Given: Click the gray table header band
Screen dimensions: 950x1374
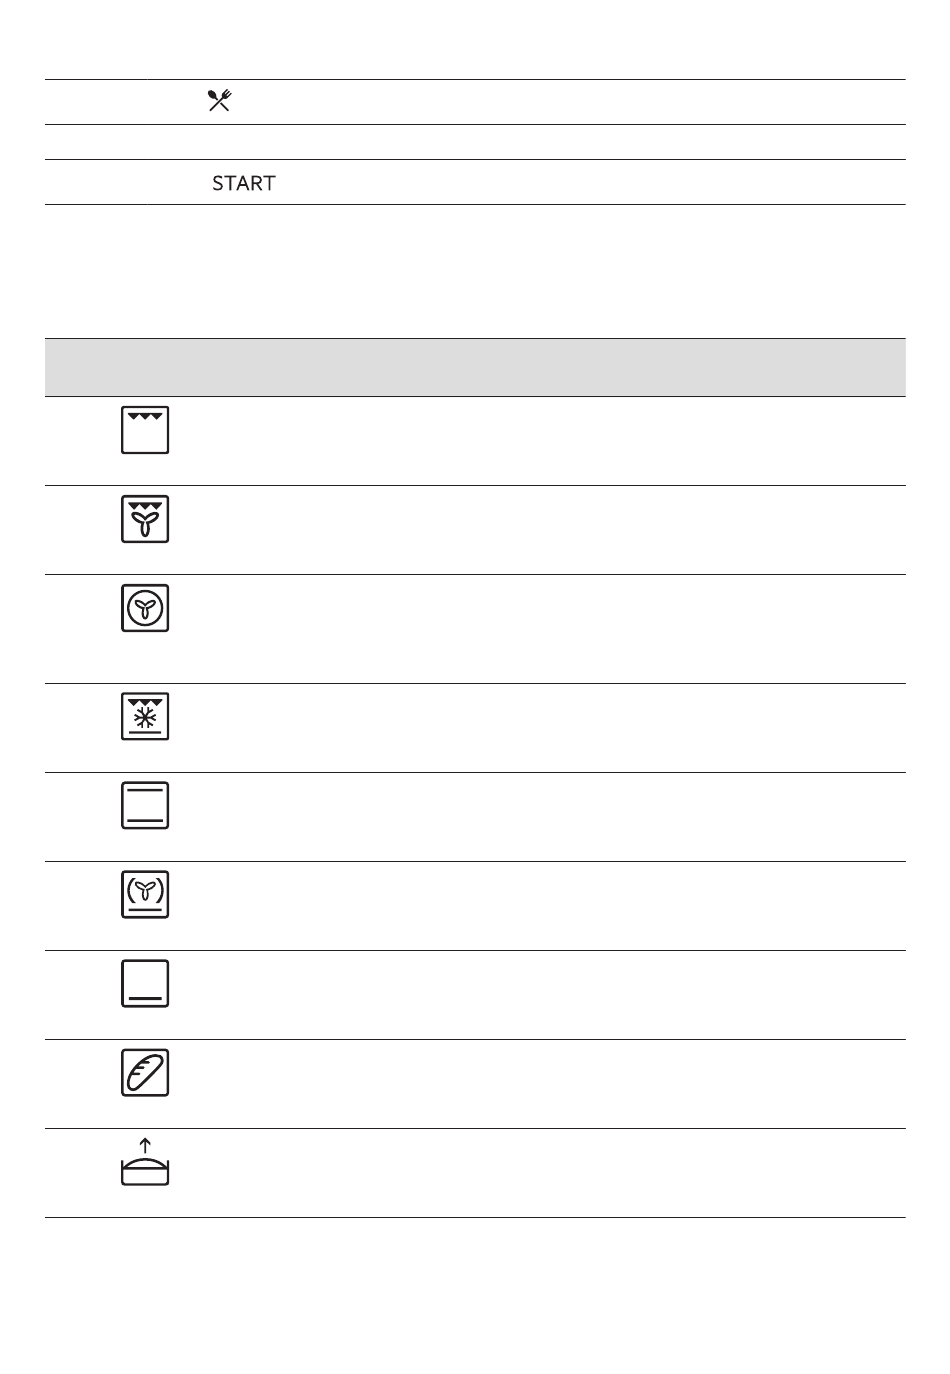Looking at the screenshot, I should (475, 367).
